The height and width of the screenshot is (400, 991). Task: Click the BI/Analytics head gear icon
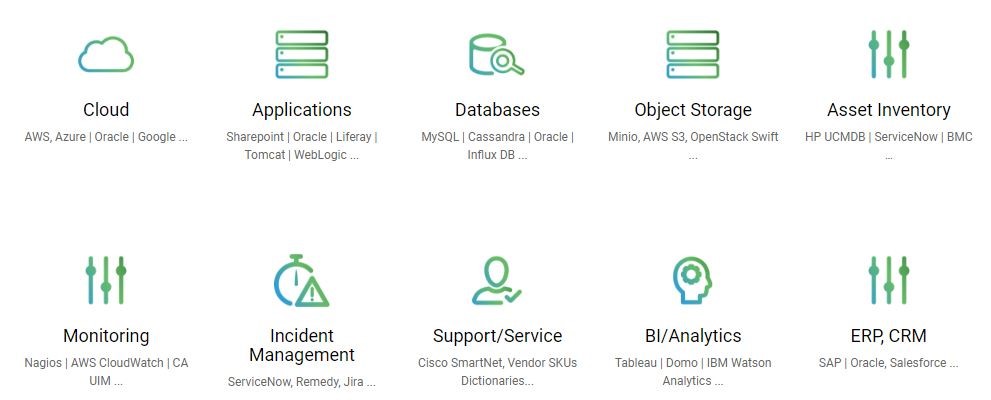692,280
